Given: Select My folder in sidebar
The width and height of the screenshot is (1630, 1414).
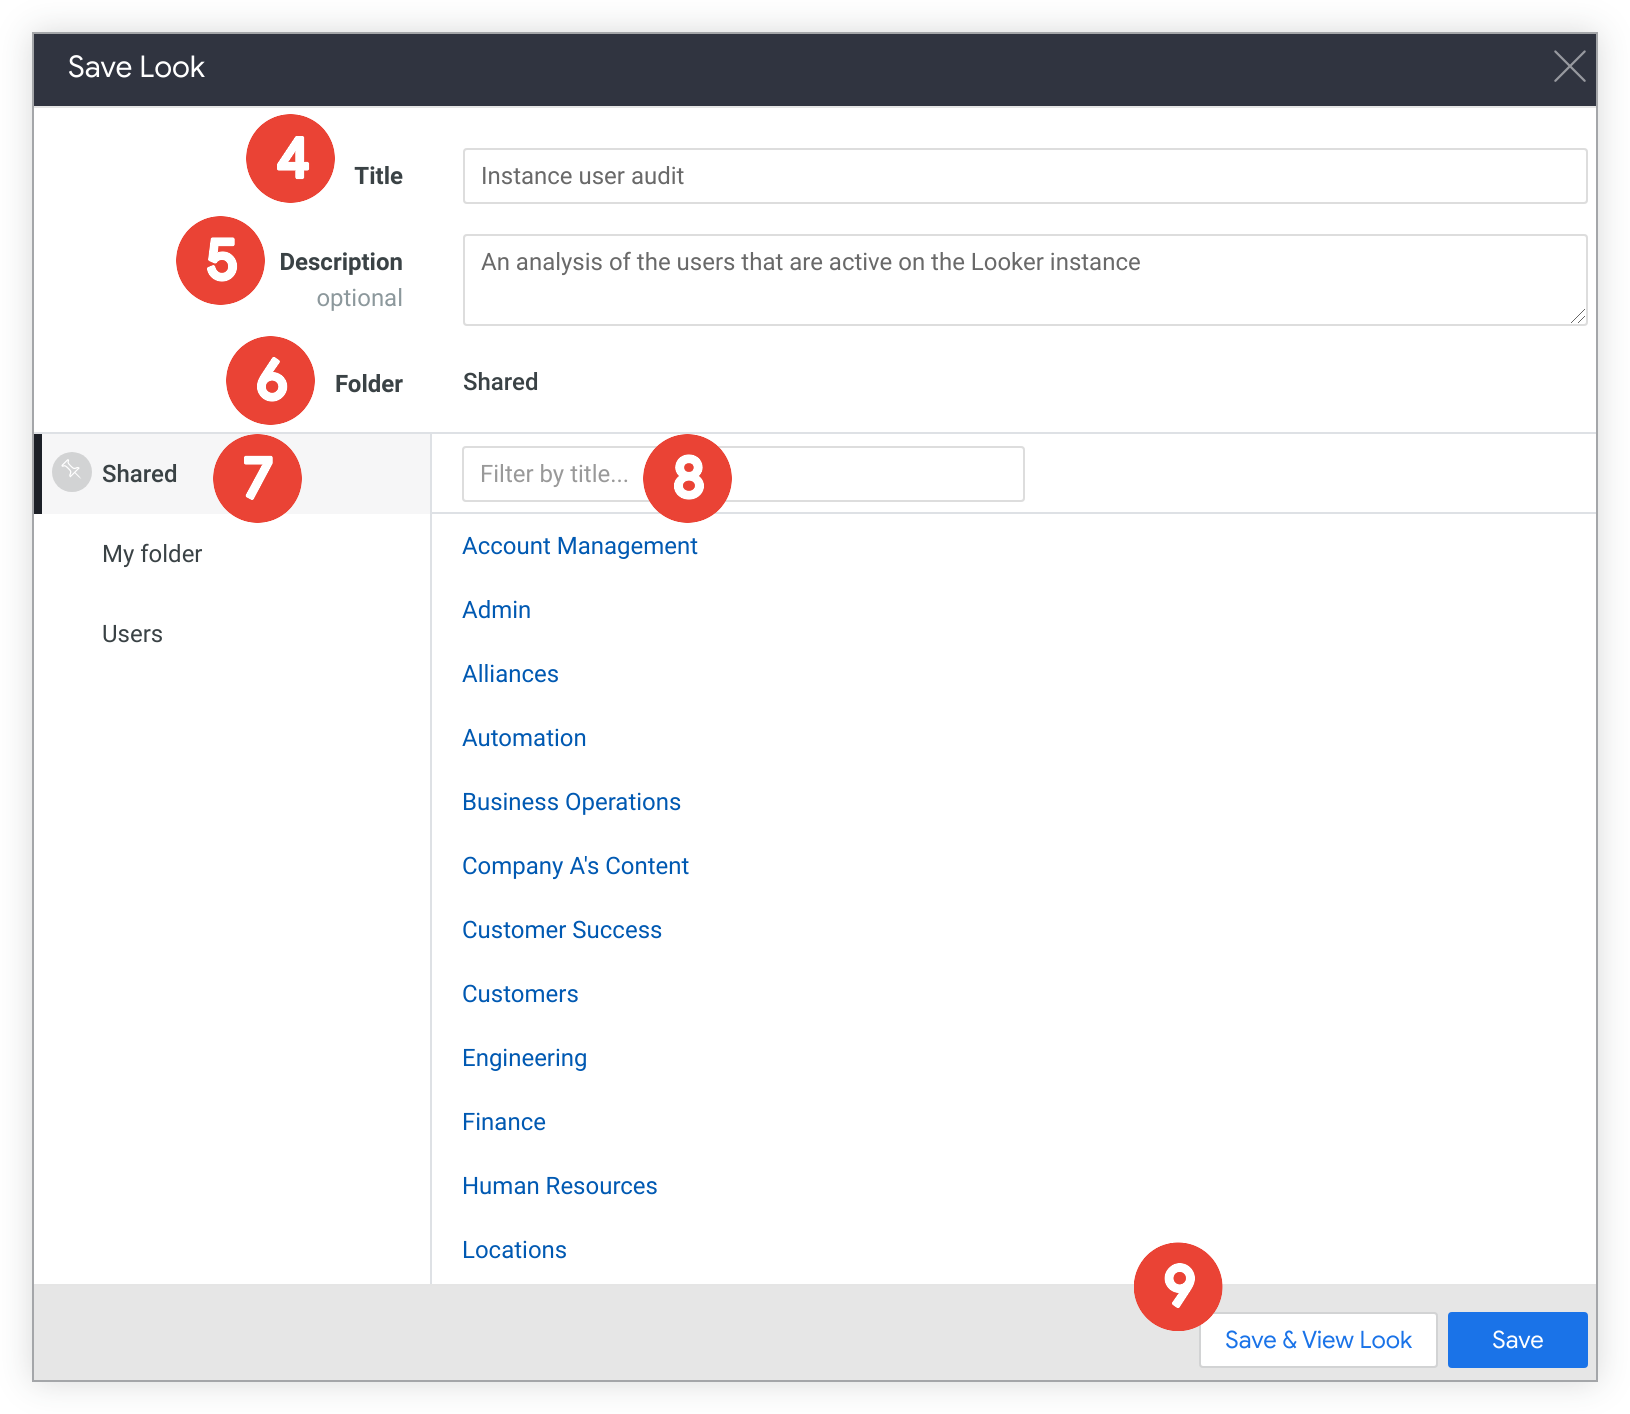Looking at the screenshot, I should (152, 554).
